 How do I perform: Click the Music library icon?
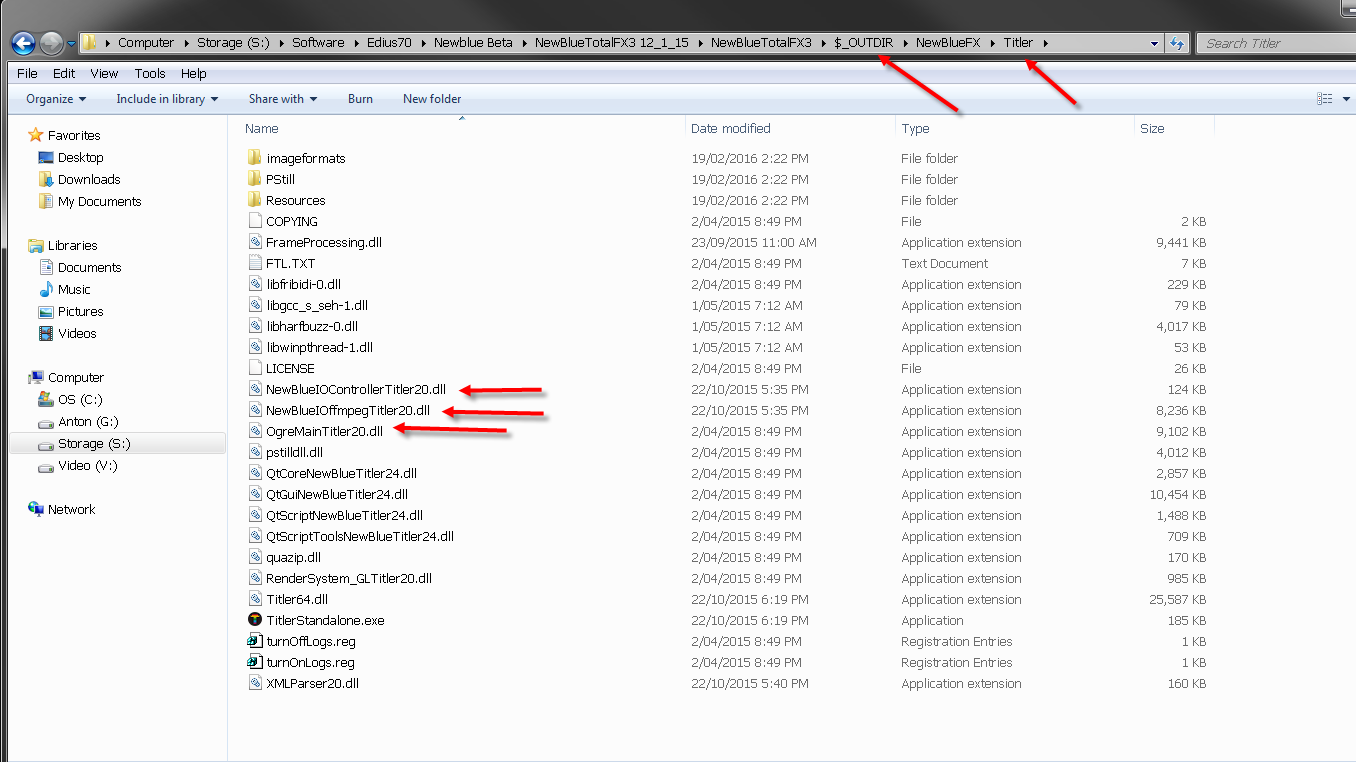[x=46, y=289]
